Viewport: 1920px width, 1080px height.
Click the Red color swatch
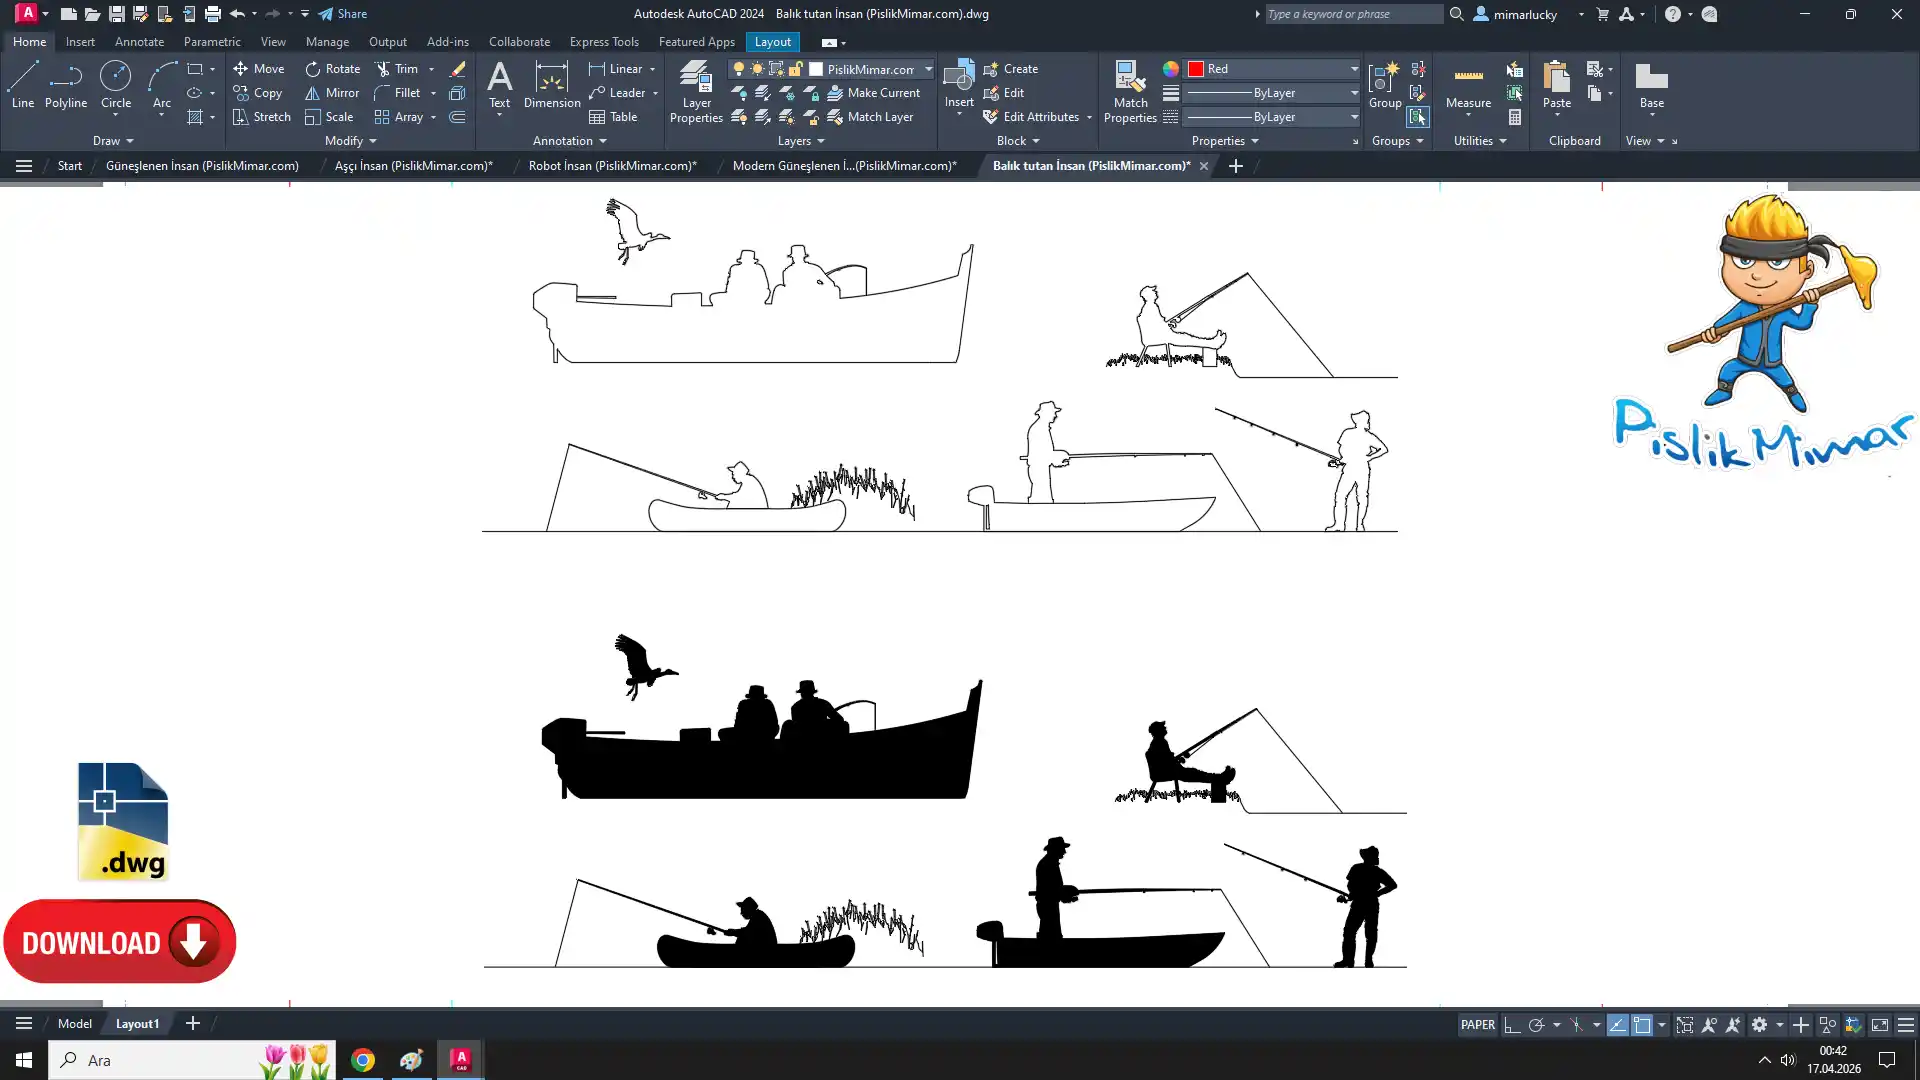(1196, 69)
